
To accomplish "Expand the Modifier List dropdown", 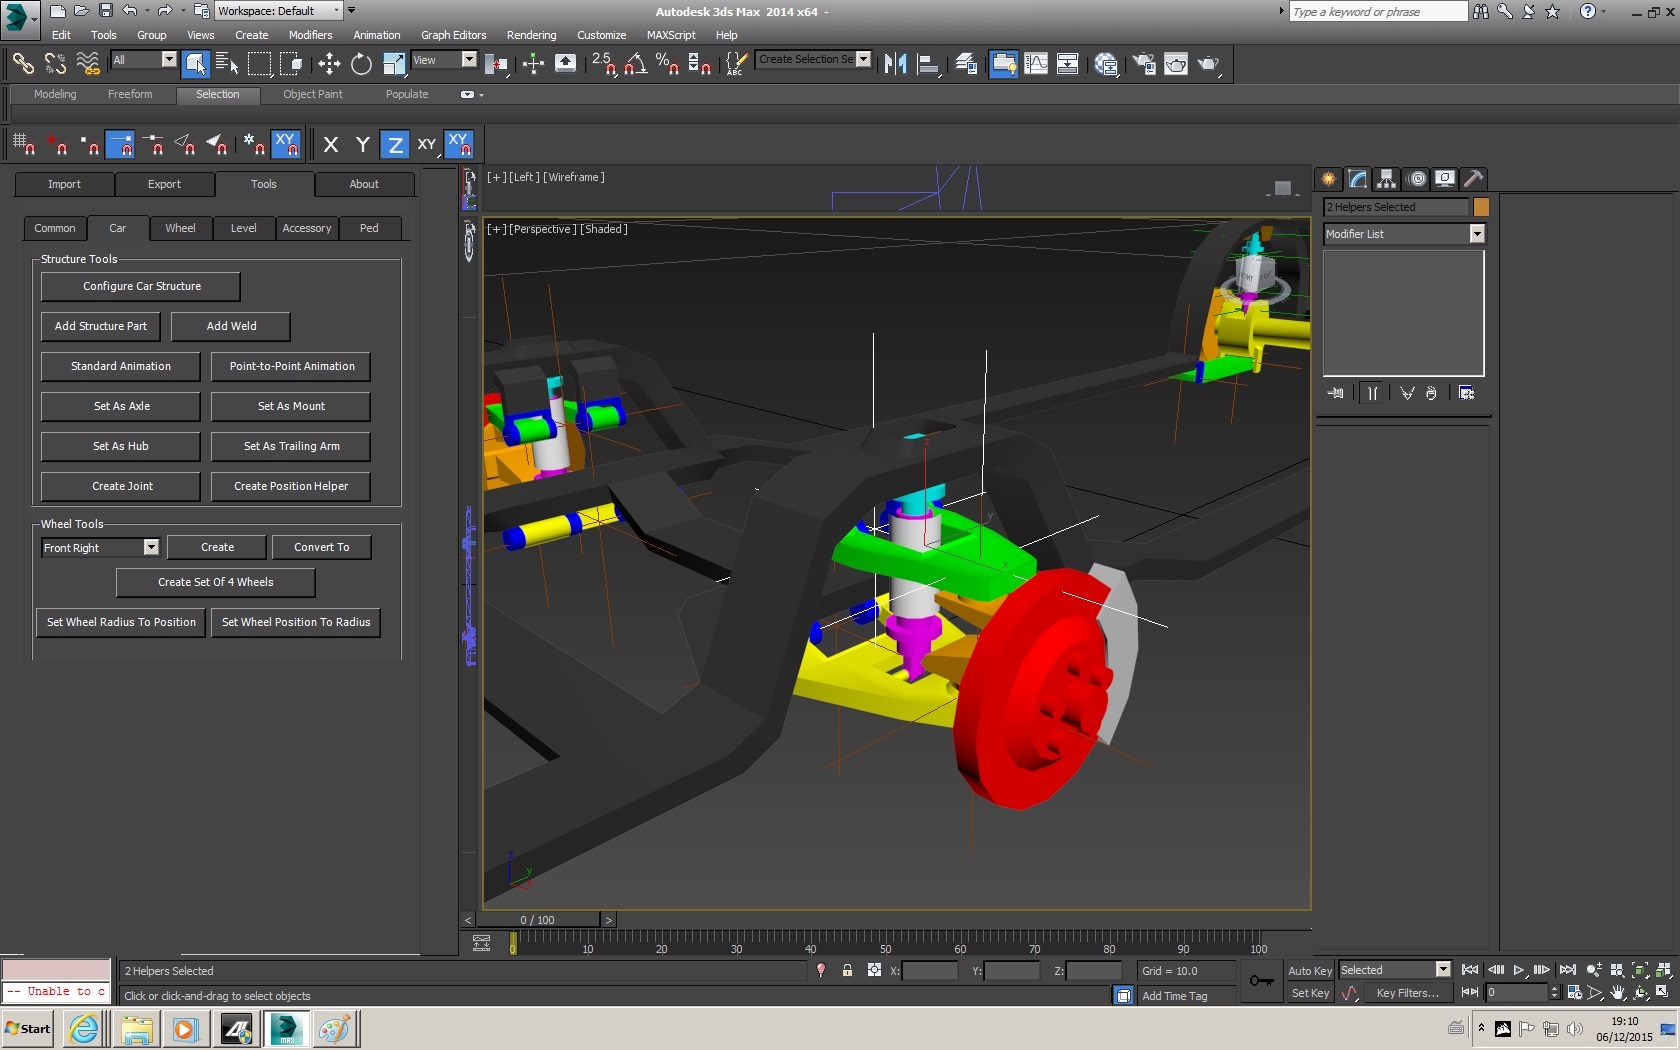I will (1476, 234).
